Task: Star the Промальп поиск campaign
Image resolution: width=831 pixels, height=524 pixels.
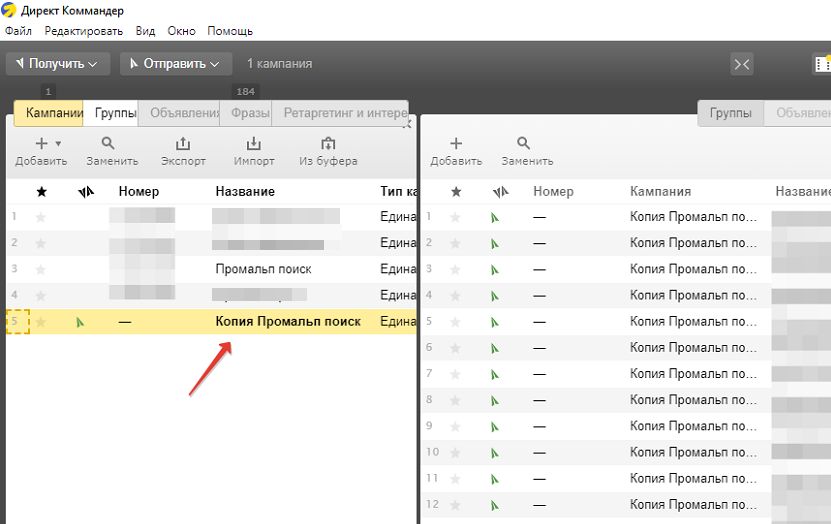Action: click(x=41, y=270)
